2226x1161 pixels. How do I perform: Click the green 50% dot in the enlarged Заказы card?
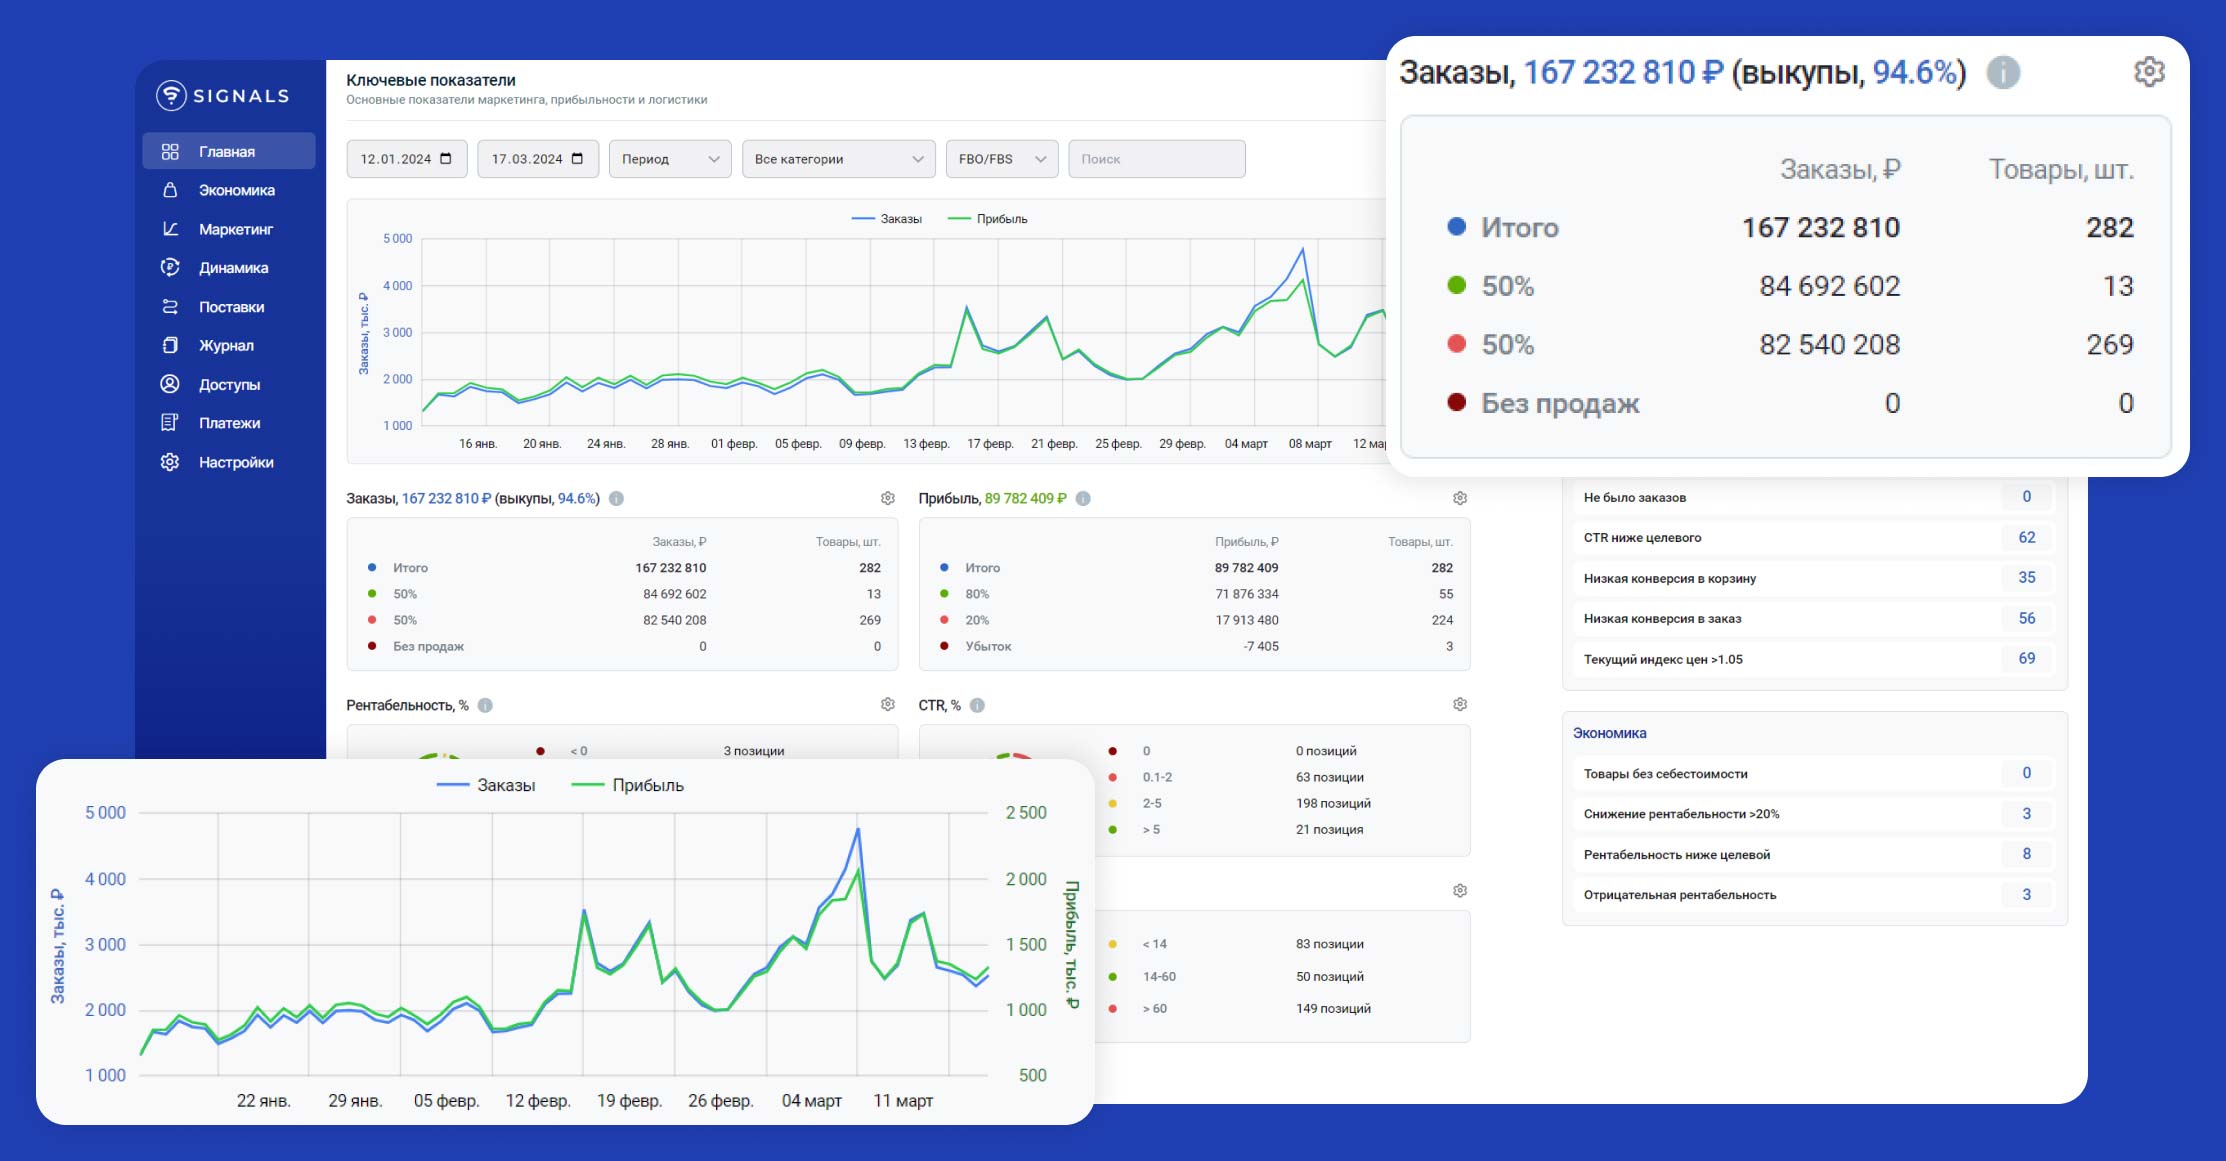point(1457,285)
